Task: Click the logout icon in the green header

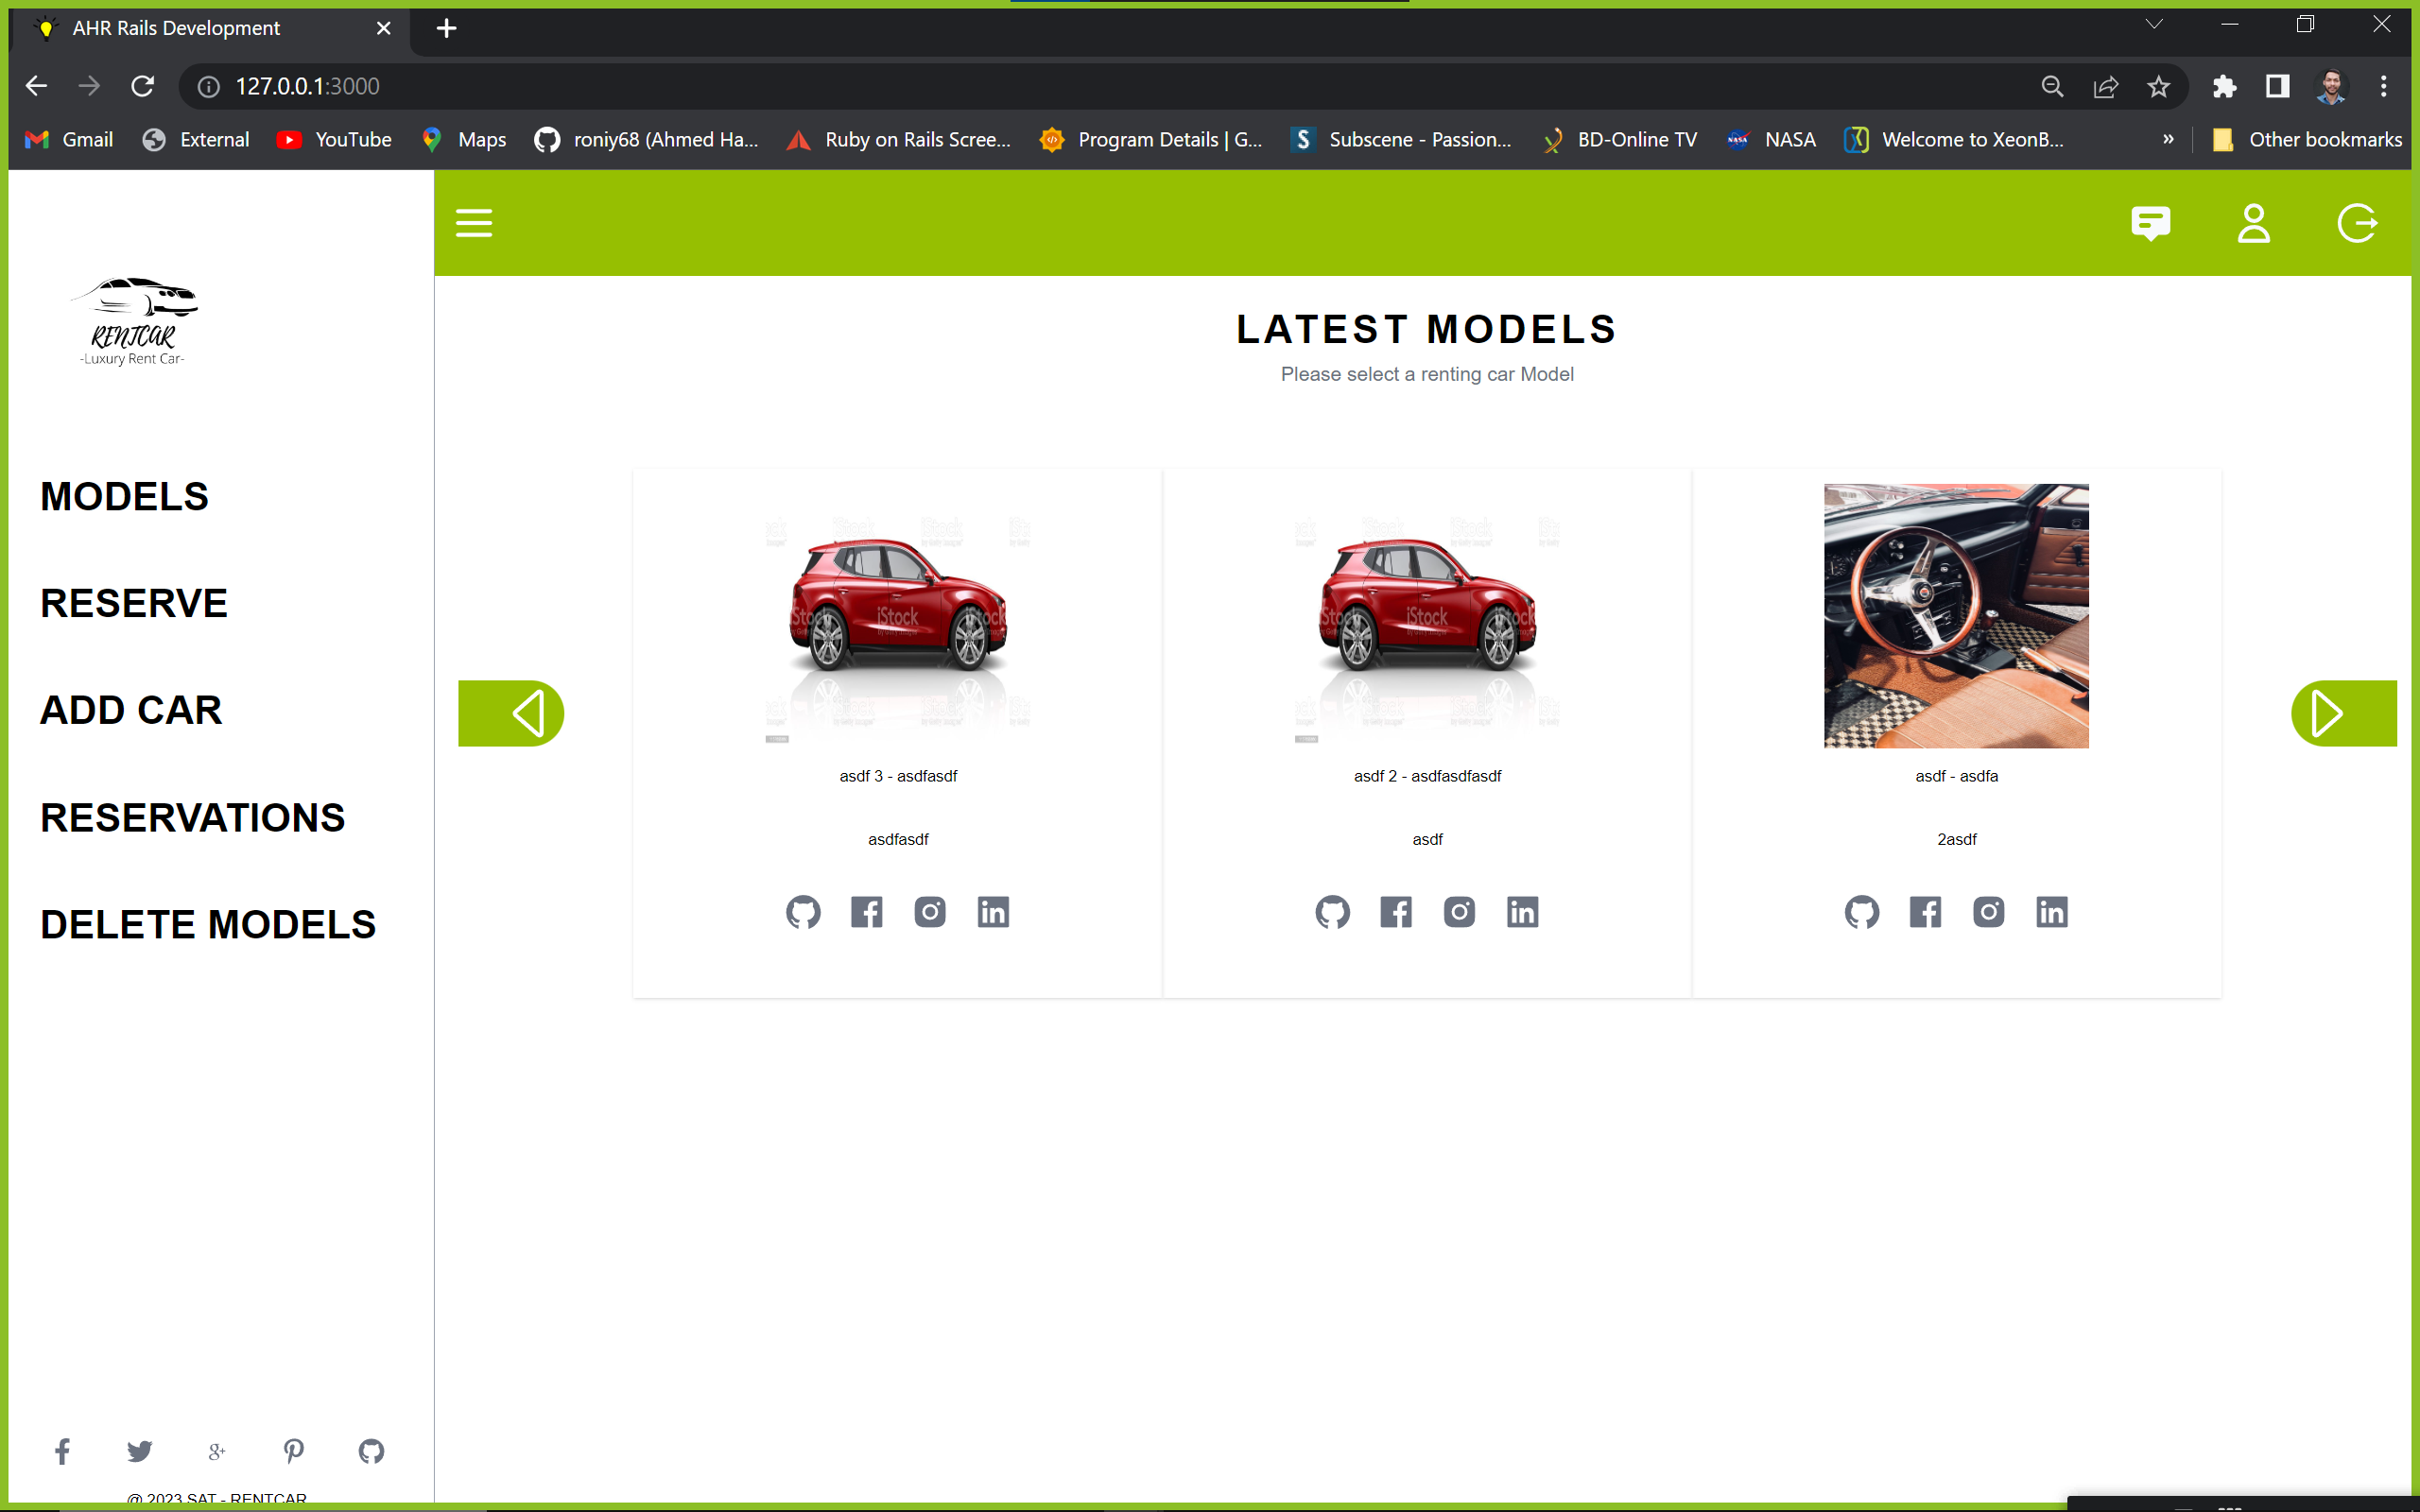Action: click(x=2357, y=223)
